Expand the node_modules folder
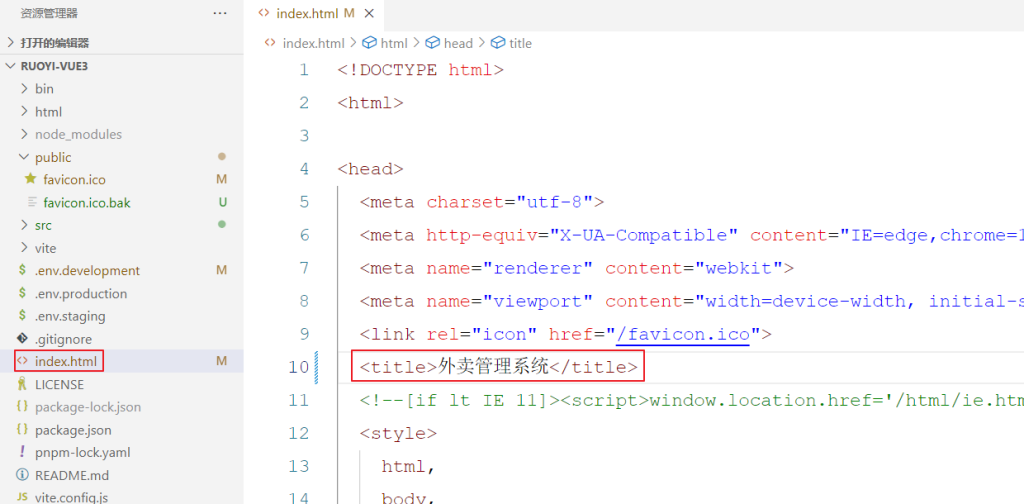Image resolution: width=1024 pixels, height=504 pixels. pyautogui.click(x=78, y=134)
